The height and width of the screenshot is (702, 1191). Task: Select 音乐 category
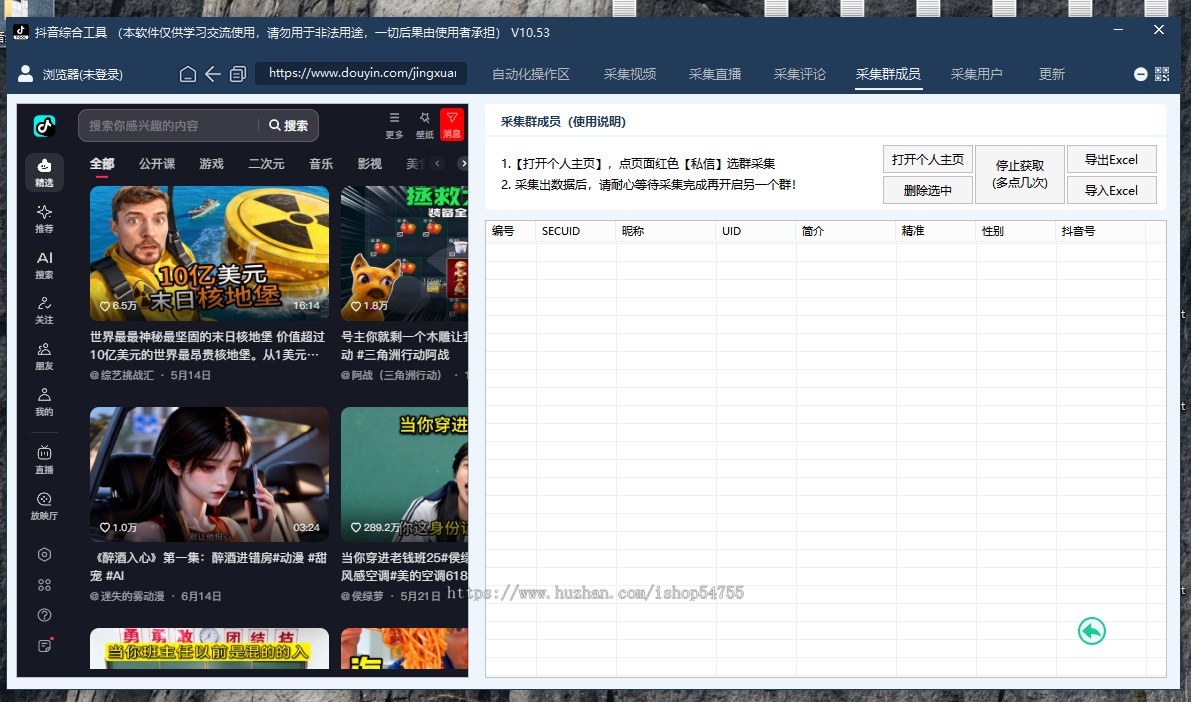[321, 163]
